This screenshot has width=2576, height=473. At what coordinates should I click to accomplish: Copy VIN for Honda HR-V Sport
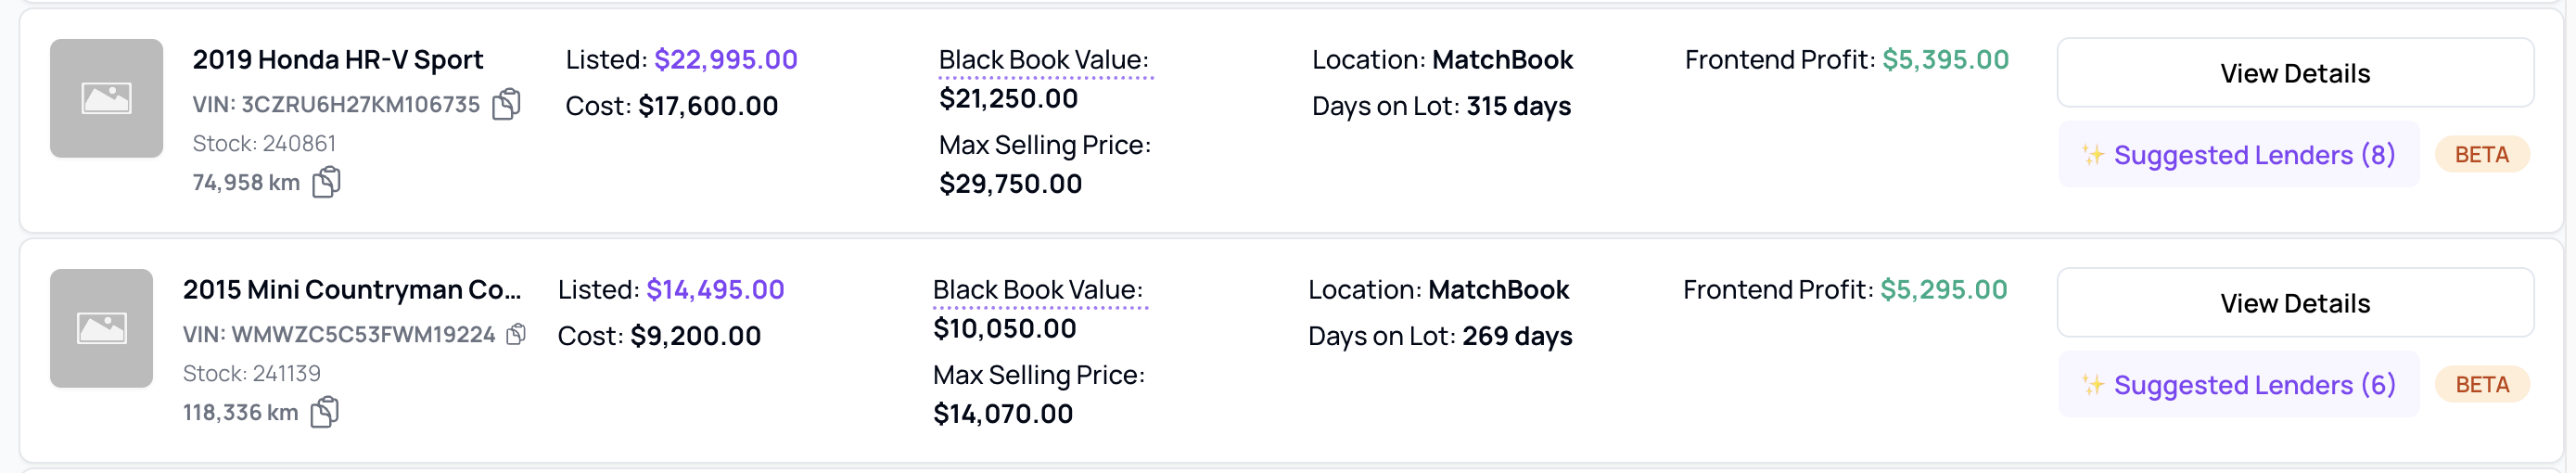507,104
